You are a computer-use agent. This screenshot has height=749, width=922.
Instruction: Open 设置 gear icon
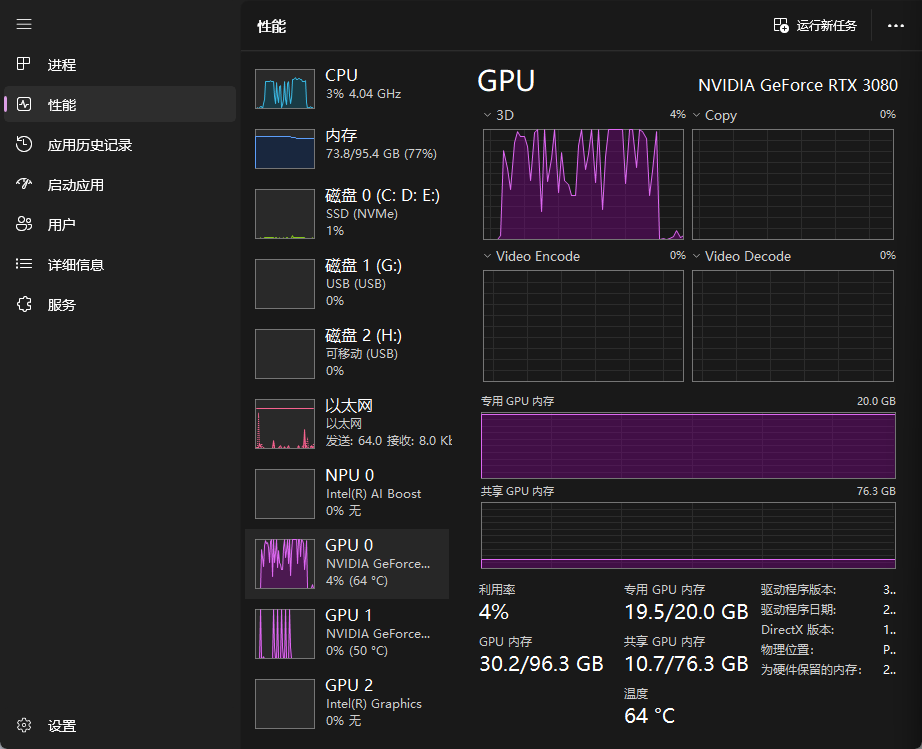(x=24, y=725)
